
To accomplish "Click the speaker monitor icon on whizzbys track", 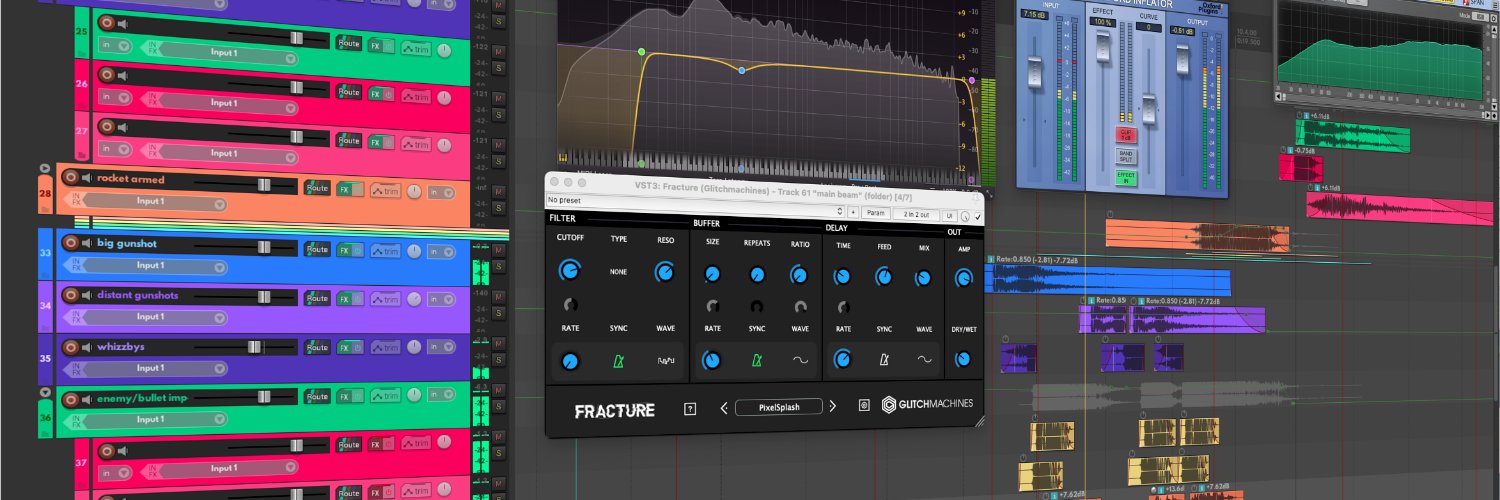I will click(87, 346).
